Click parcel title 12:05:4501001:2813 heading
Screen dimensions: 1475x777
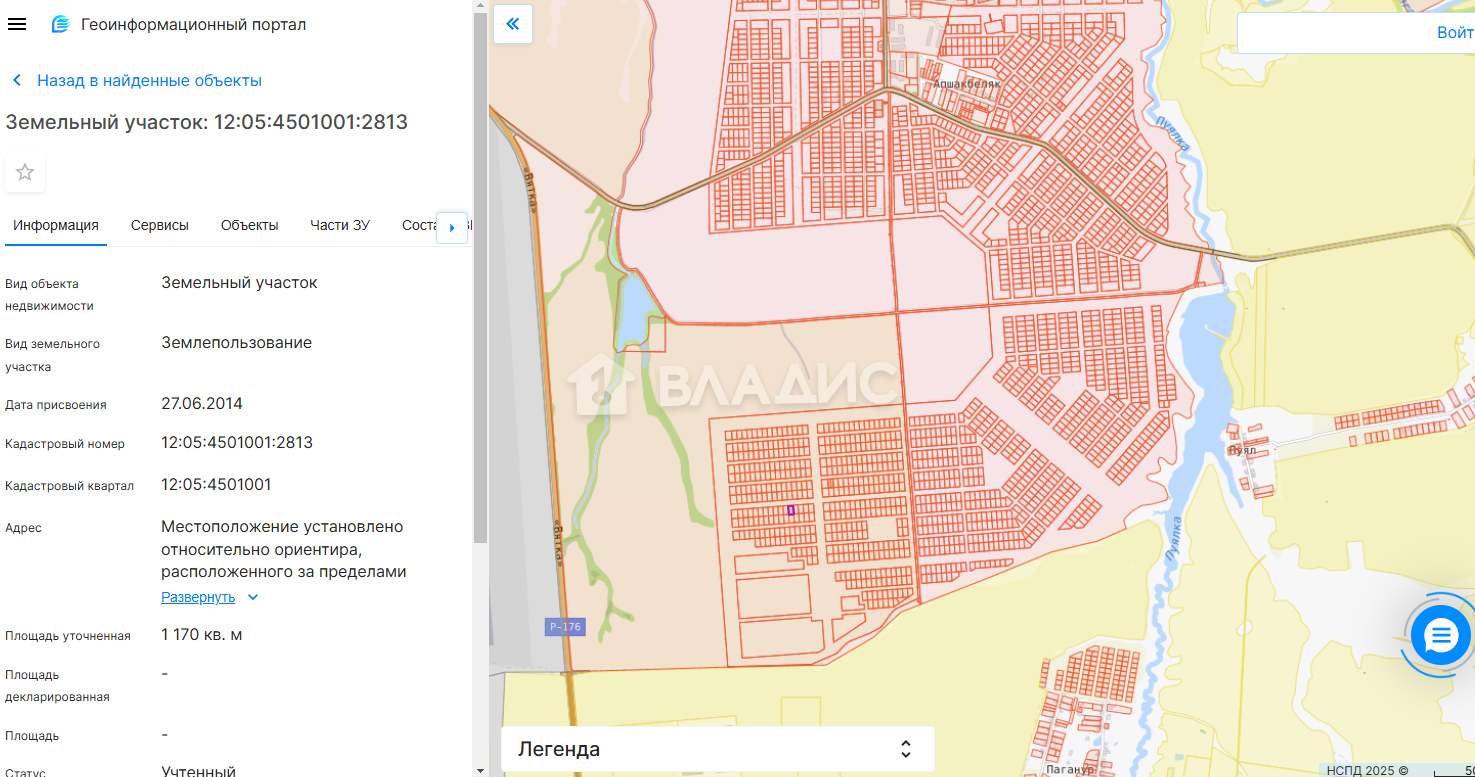coord(207,122)
